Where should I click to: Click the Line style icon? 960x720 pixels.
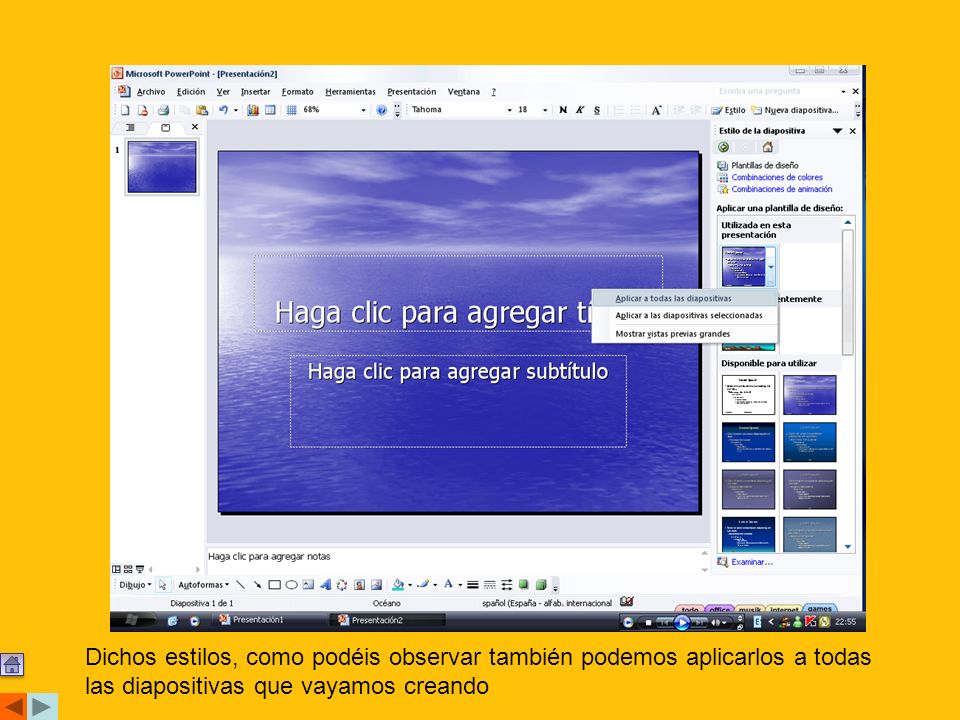click(473, 585)
